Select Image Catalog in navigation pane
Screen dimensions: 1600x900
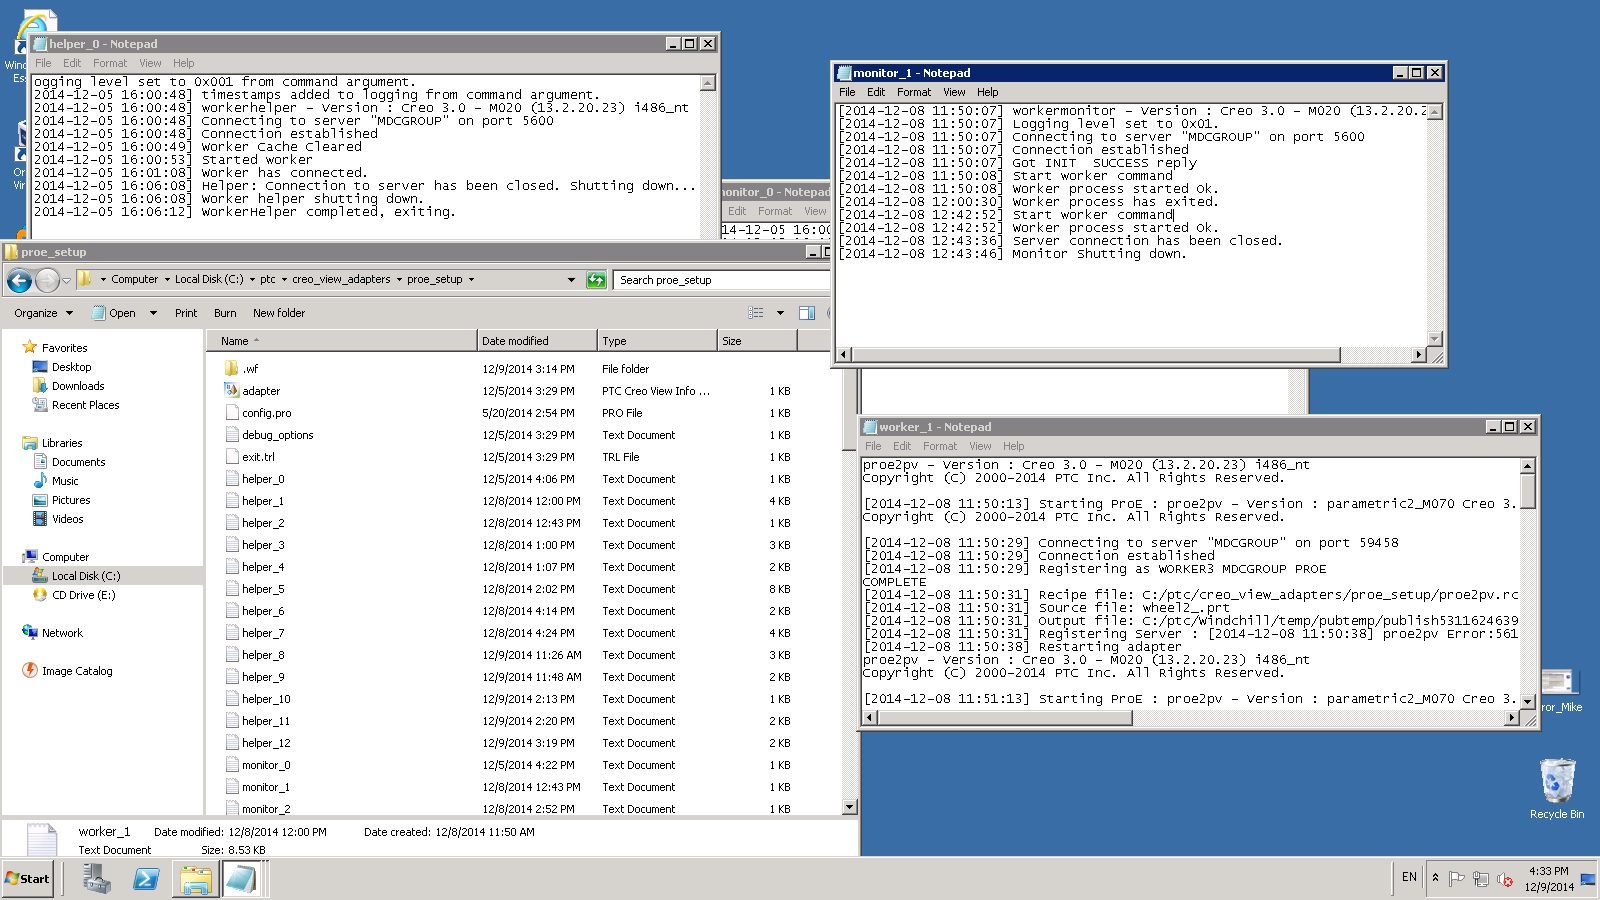click(77, 671)
